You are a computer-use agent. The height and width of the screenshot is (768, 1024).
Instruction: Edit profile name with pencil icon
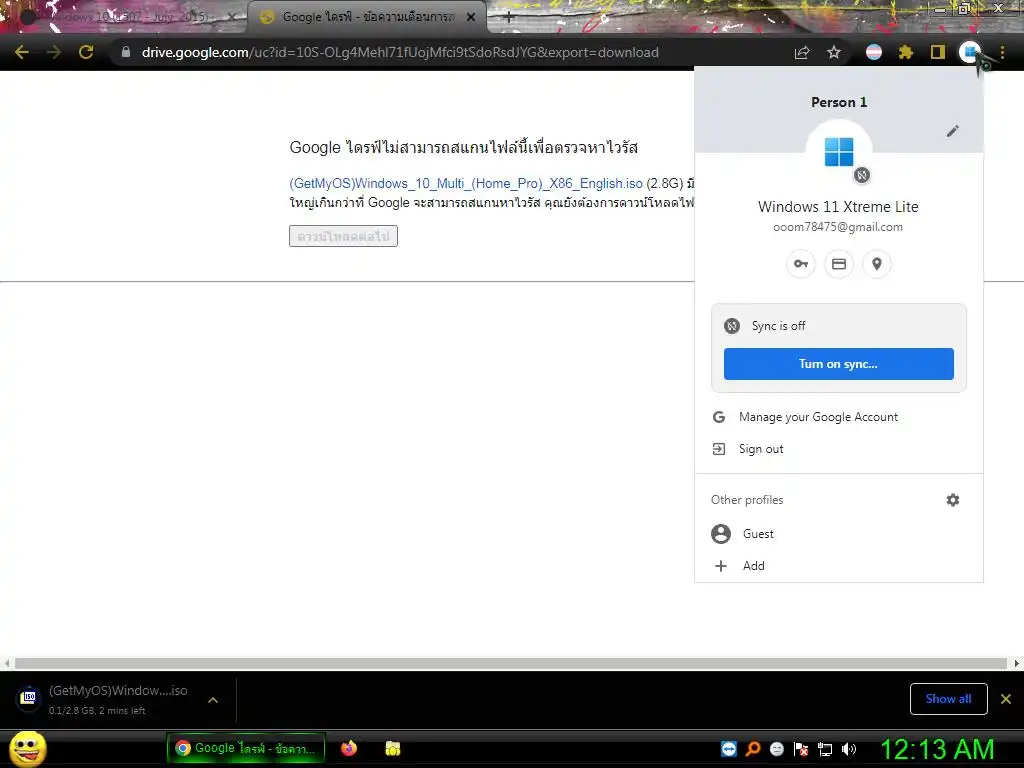tap(953, 131)
